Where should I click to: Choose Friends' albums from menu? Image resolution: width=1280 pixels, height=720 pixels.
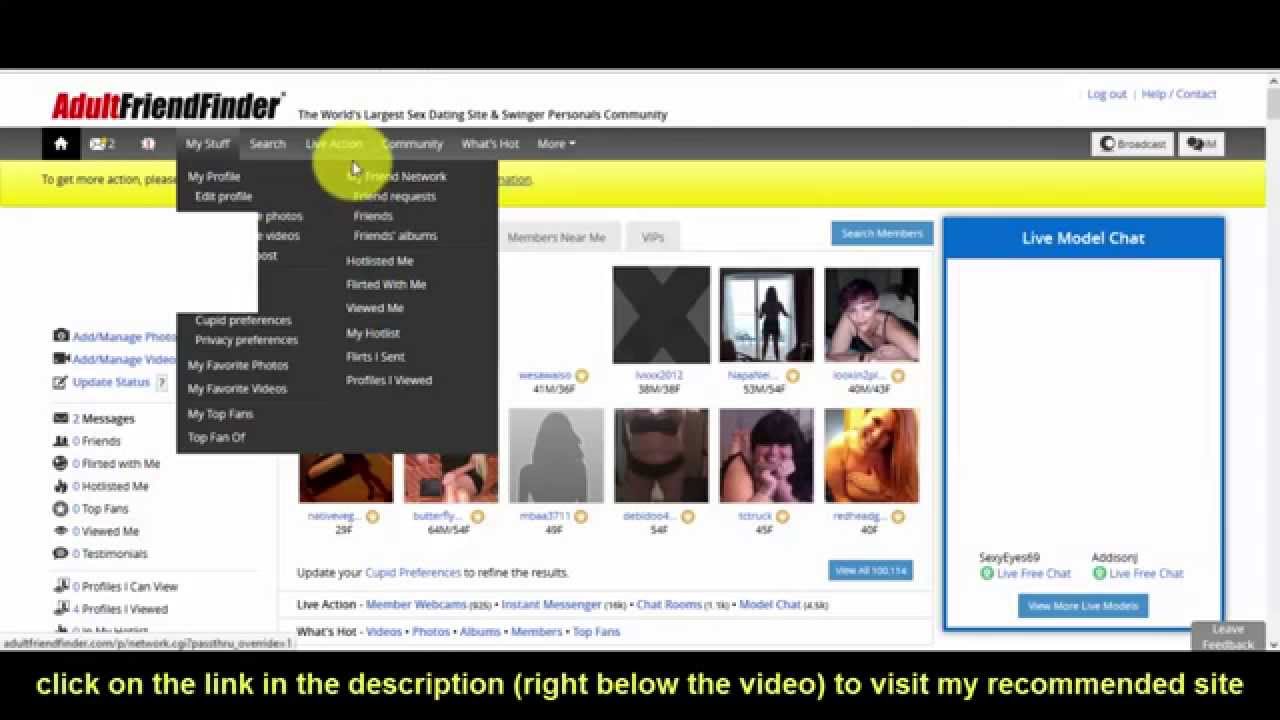tap(395, 236)
